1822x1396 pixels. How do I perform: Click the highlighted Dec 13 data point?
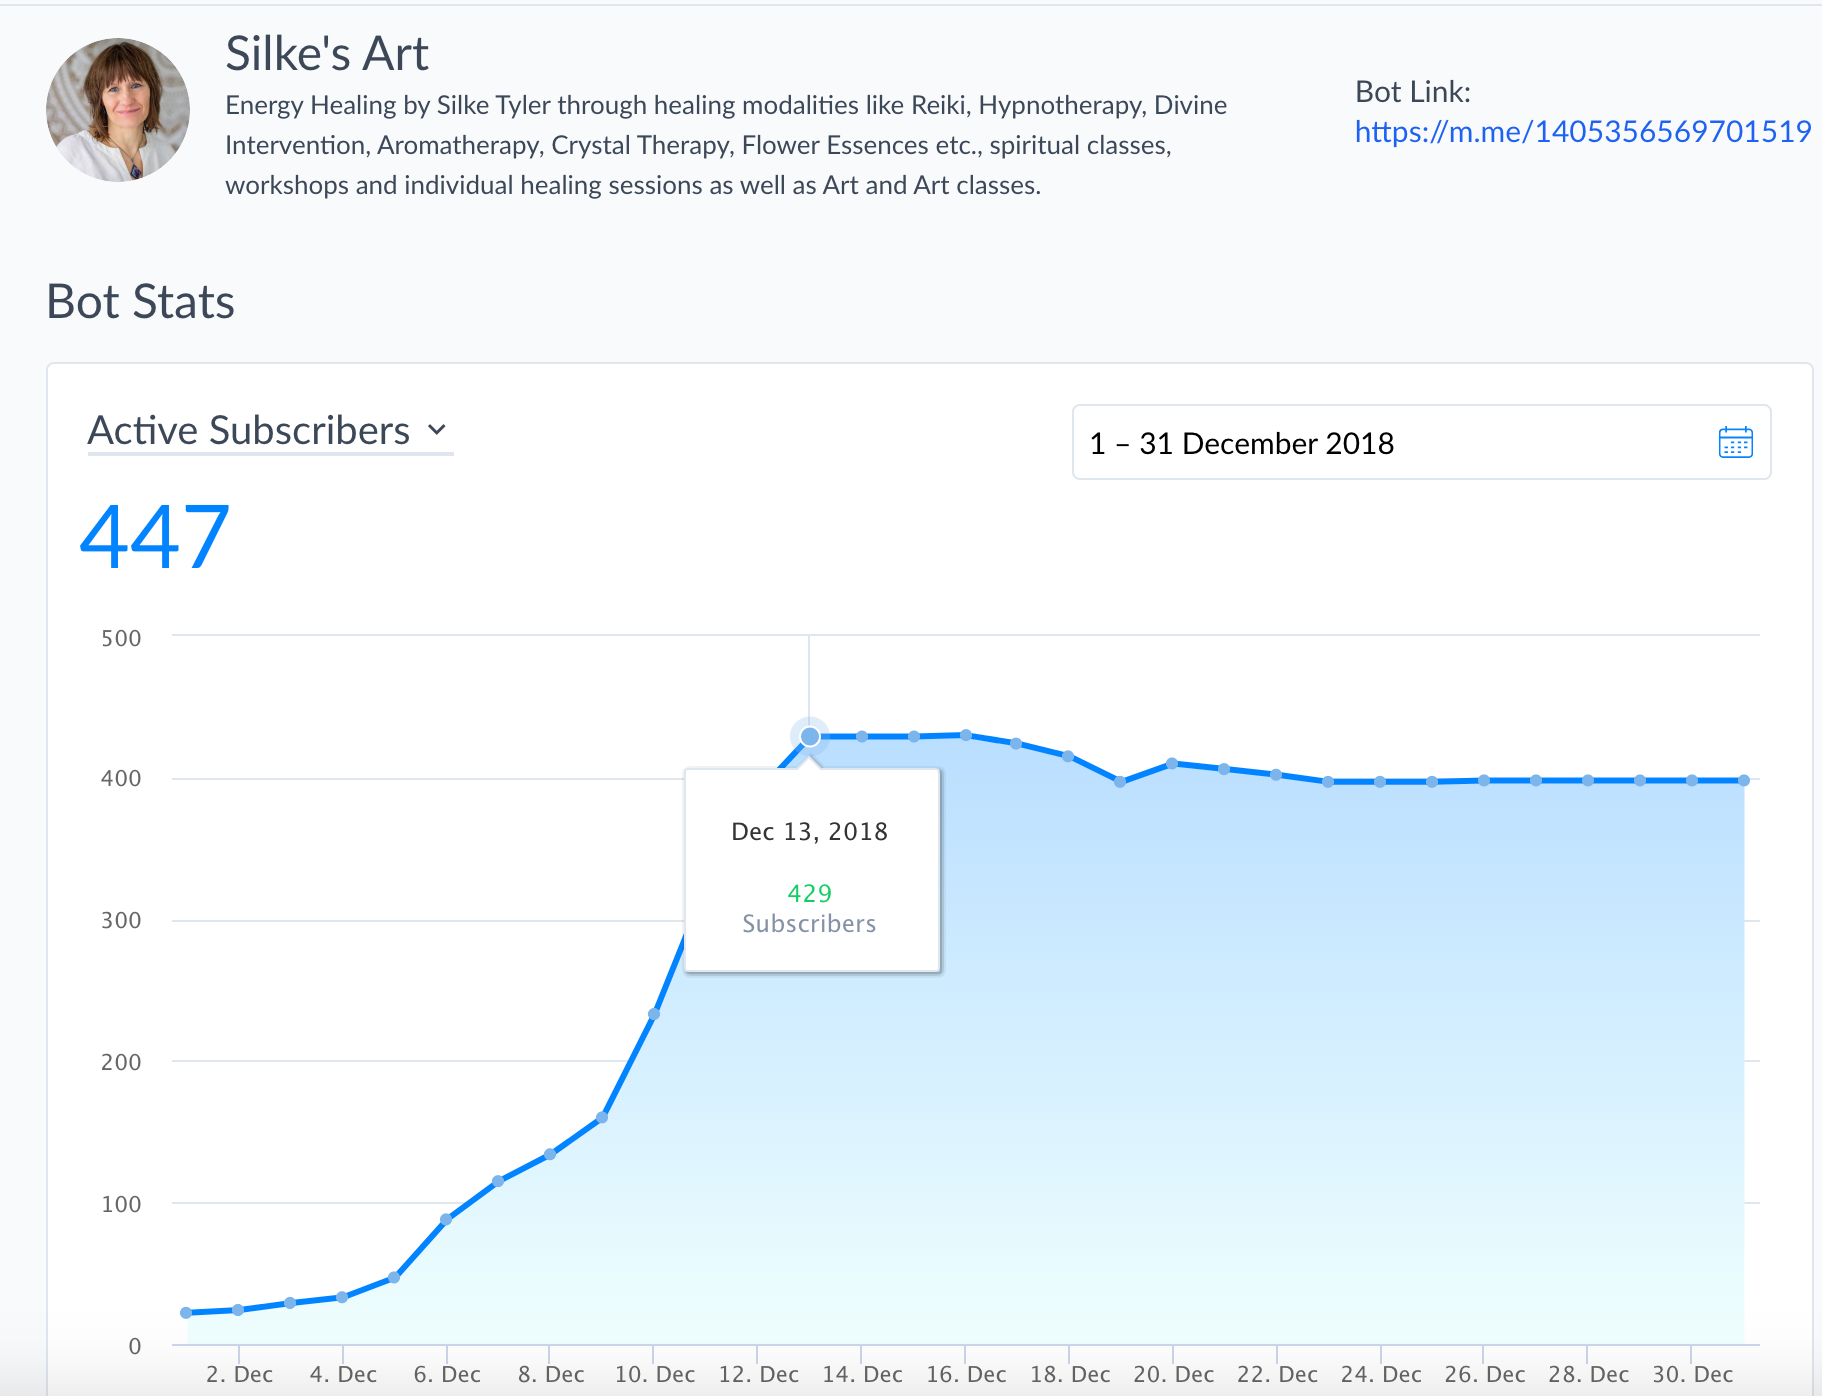[x=810, y=737]
